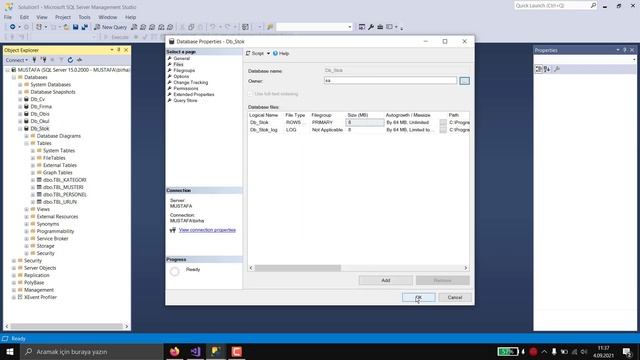Click the Refresh icon in Object Explorer
640x360 pixels.
coord(70,60)
